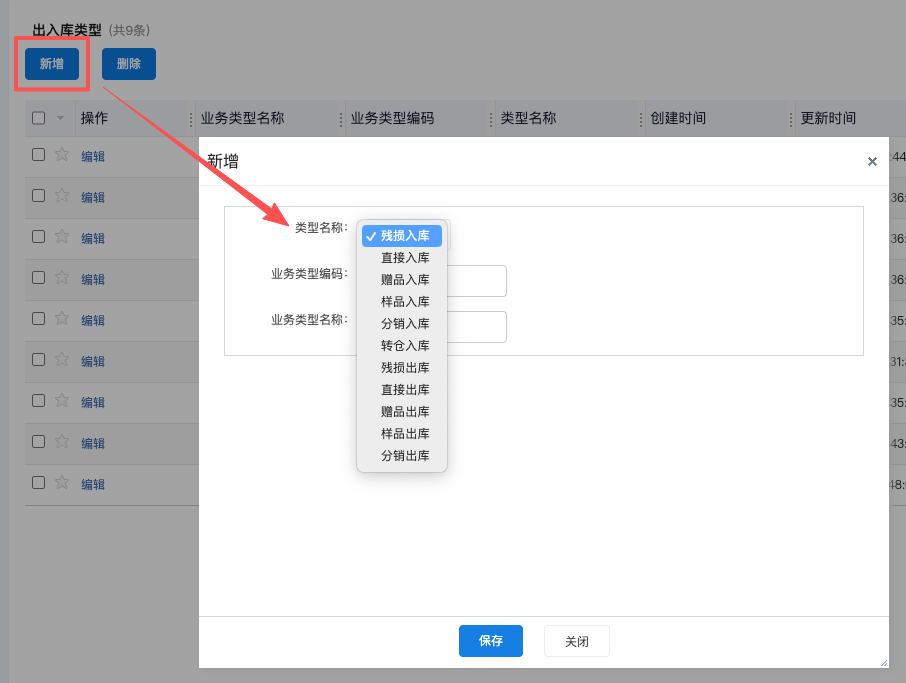Star the third table row

pos(62,236)
